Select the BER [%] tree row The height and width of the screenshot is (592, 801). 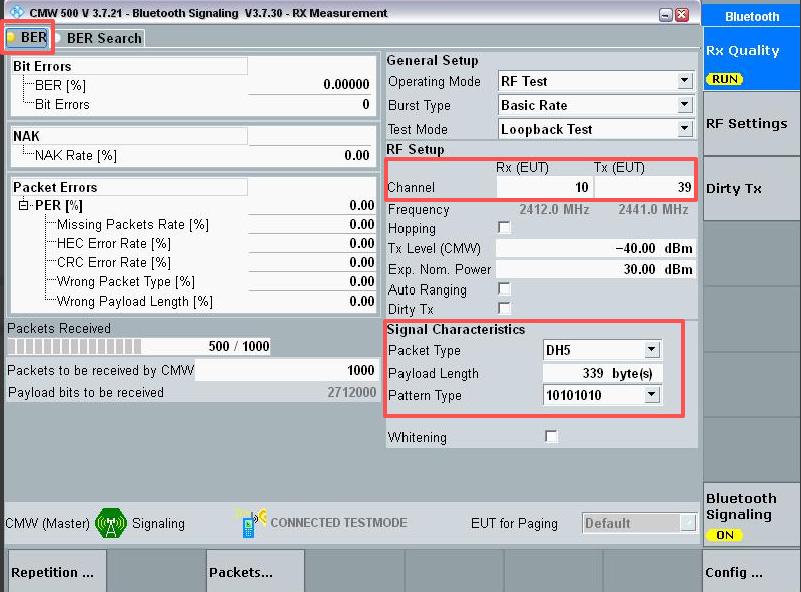pos(193,85)
